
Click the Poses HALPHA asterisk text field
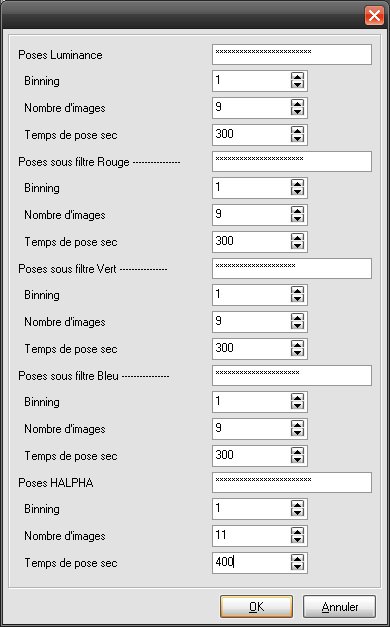click(292, 483)
